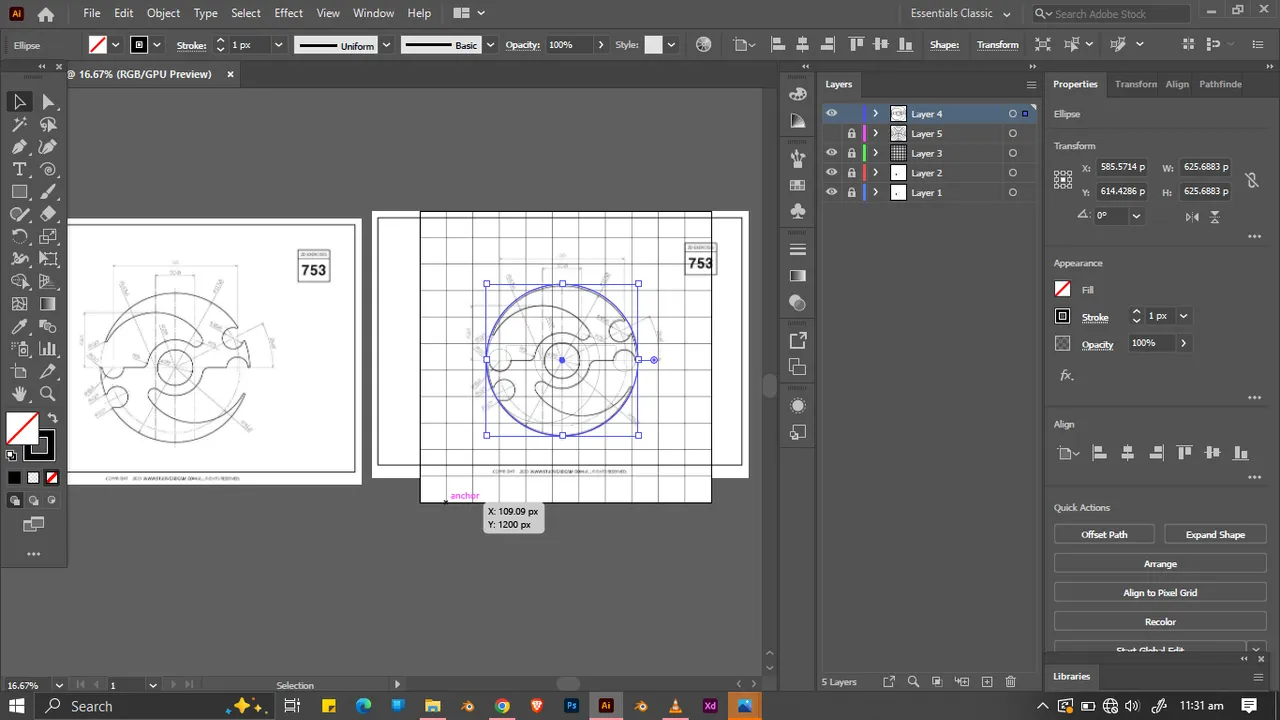The width and height of the screenshot is (1280, 720).
Task: Open the File menu
Action: (92, 14)
